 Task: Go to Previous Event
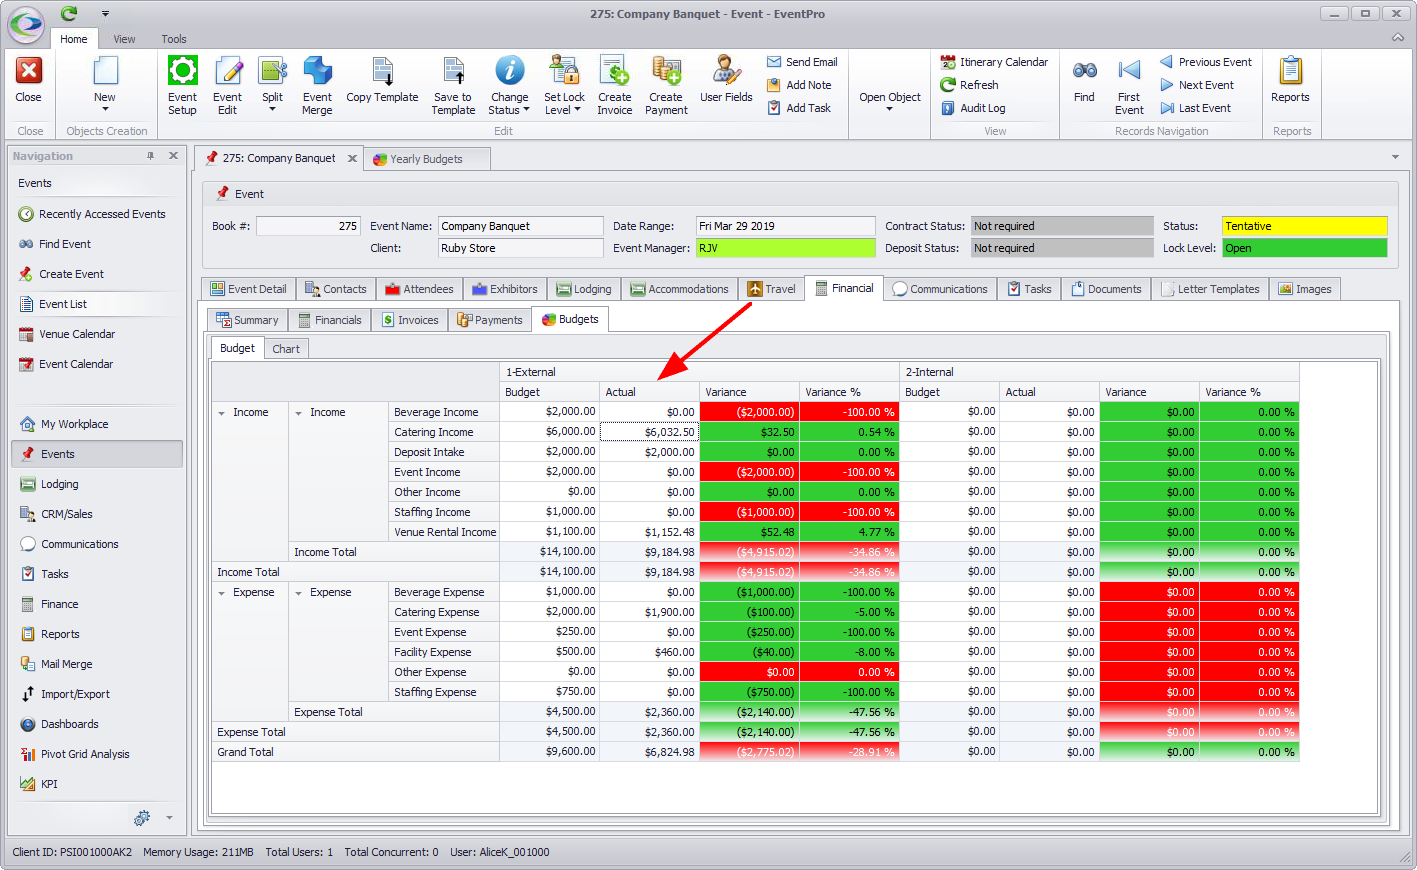tap(1205, 62)
